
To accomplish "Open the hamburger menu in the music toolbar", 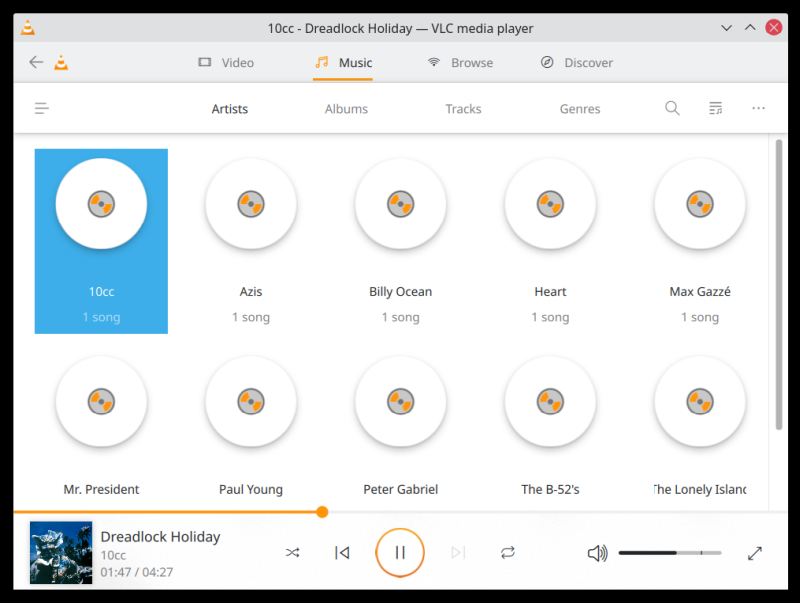I will pyautogui.click(x=42, y=108).
